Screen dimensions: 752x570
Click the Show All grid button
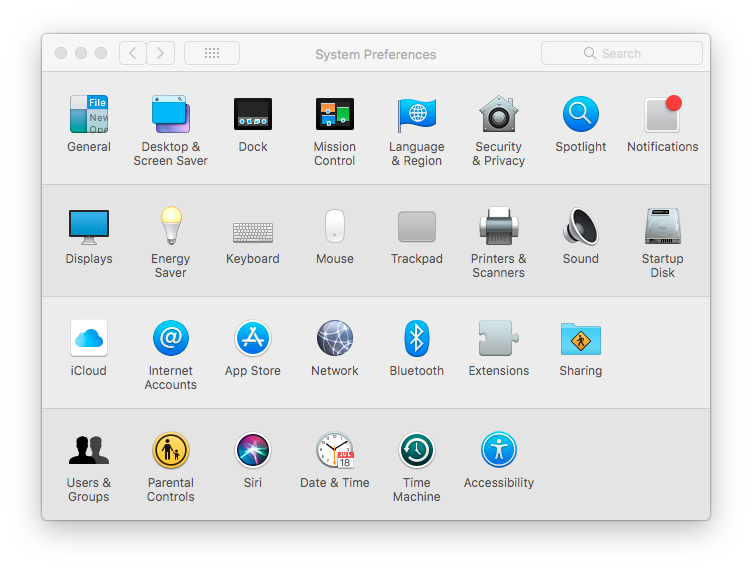212,53
